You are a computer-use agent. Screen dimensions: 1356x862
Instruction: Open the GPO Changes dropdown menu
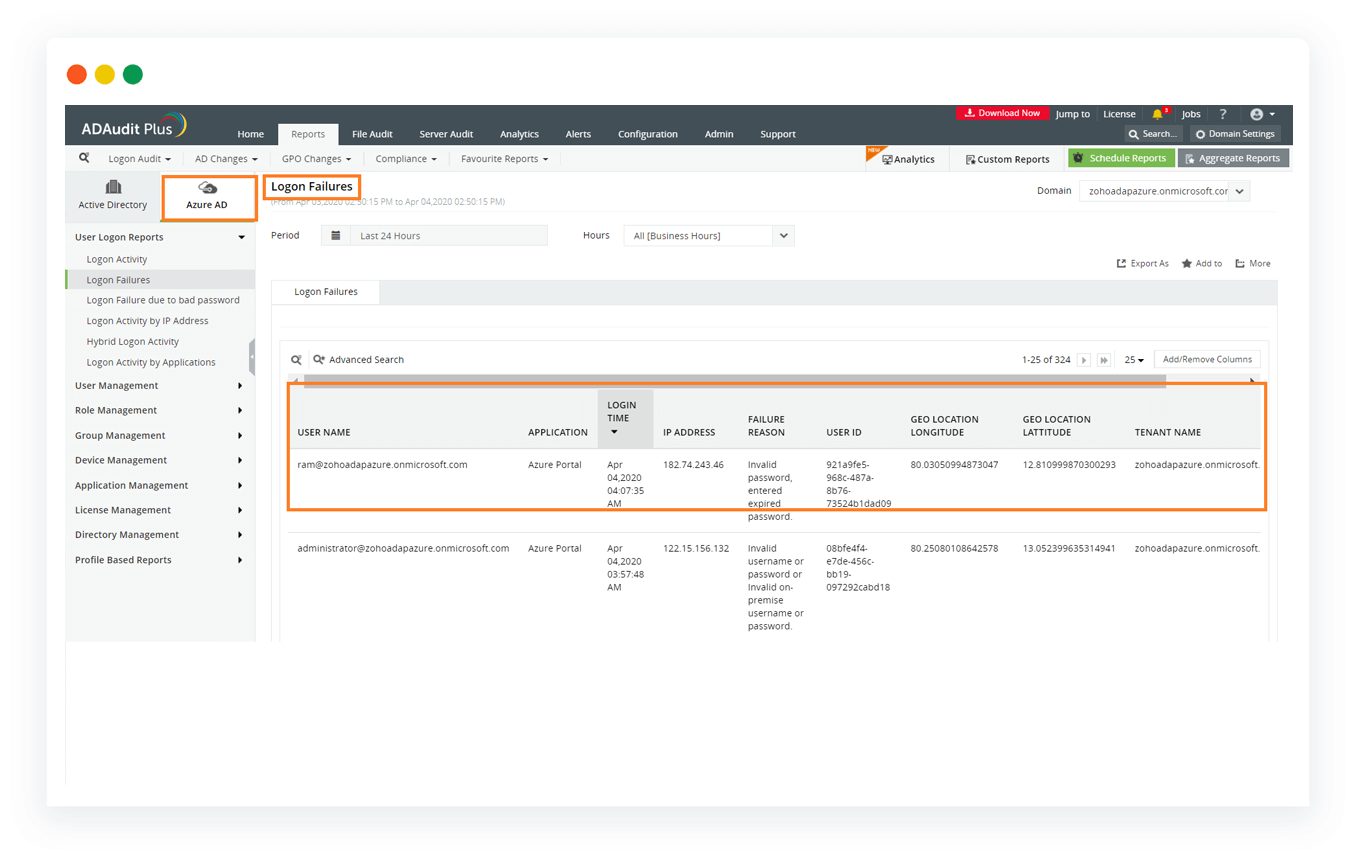[x=316, y=159]
